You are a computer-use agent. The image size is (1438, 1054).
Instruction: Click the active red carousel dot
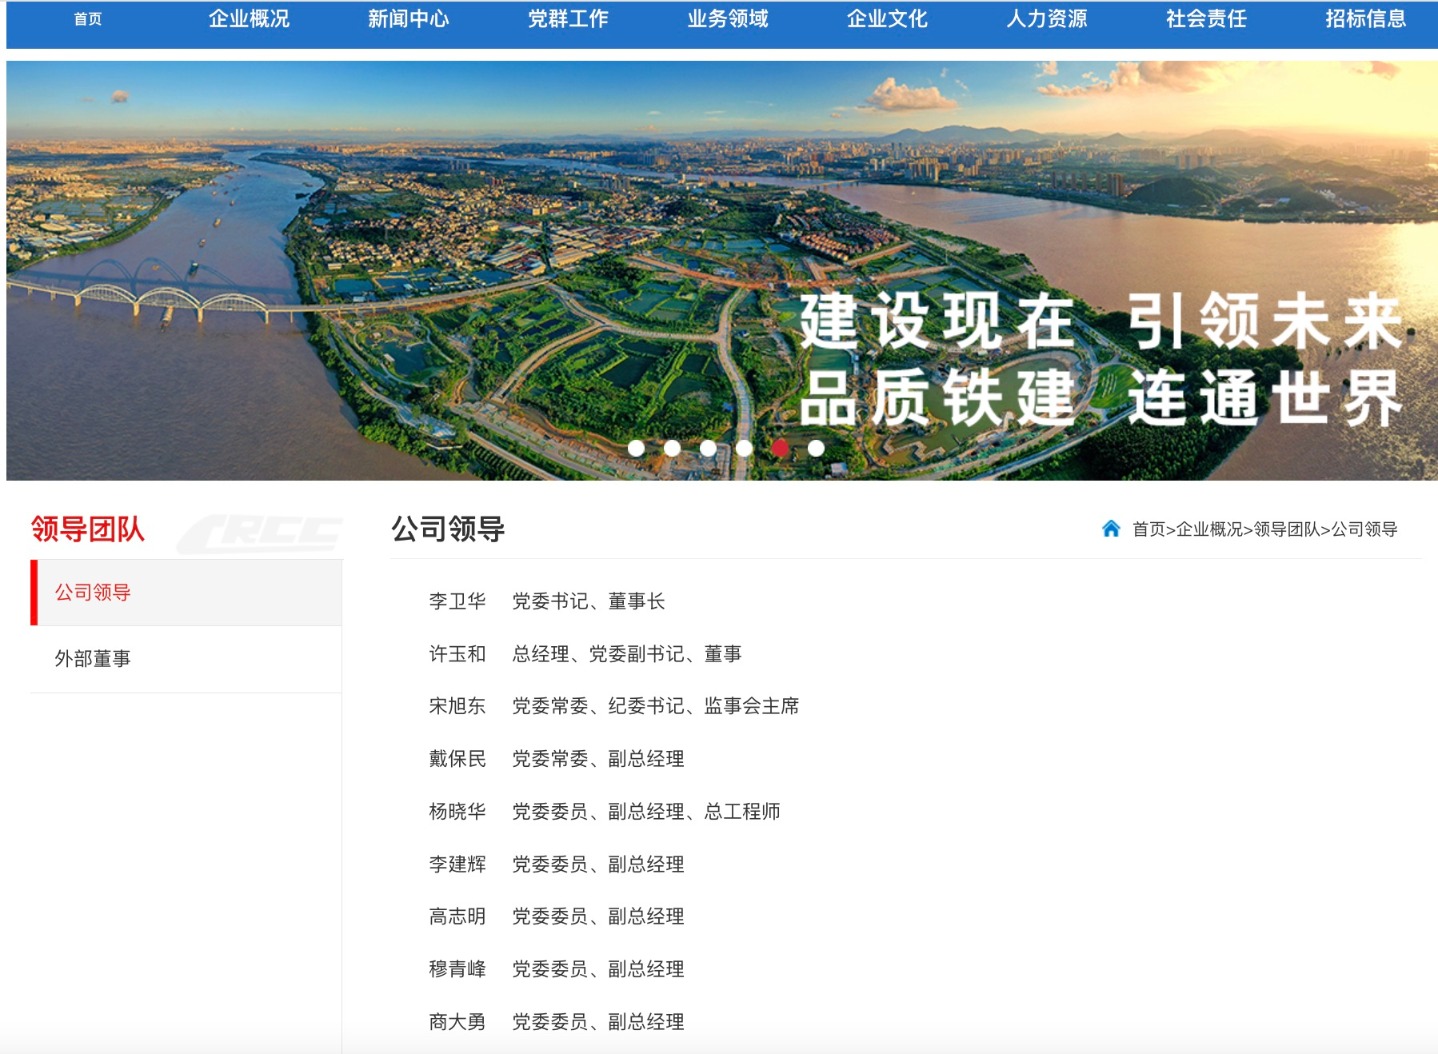tap(780, 448)
